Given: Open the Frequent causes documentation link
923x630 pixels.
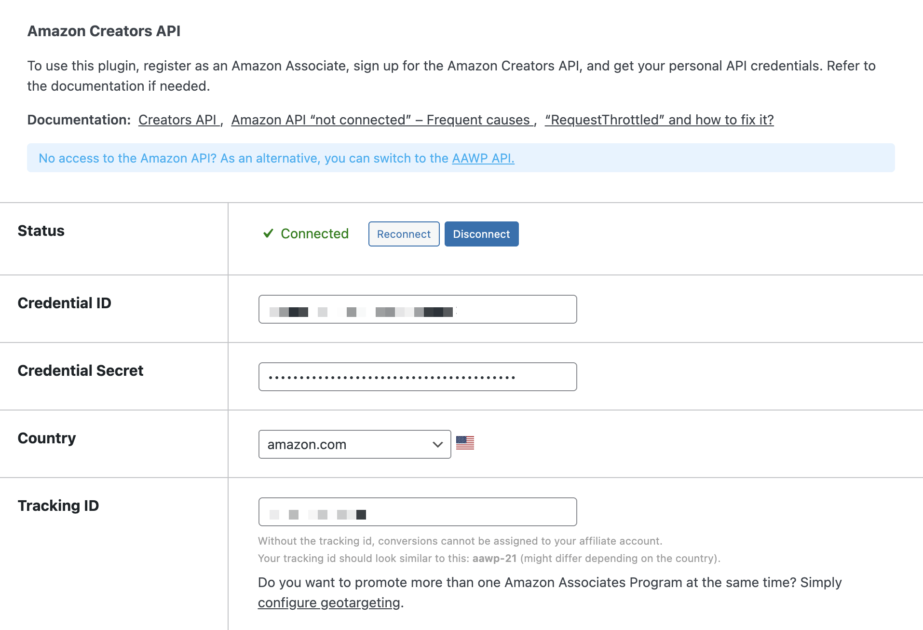Looking at the screenshot, I should [x=381, y=119].
